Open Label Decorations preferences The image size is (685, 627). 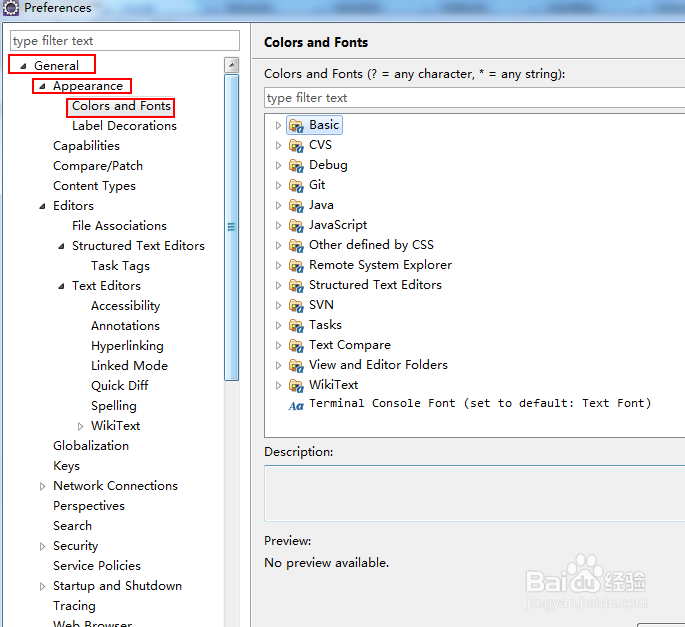[124, 126]
